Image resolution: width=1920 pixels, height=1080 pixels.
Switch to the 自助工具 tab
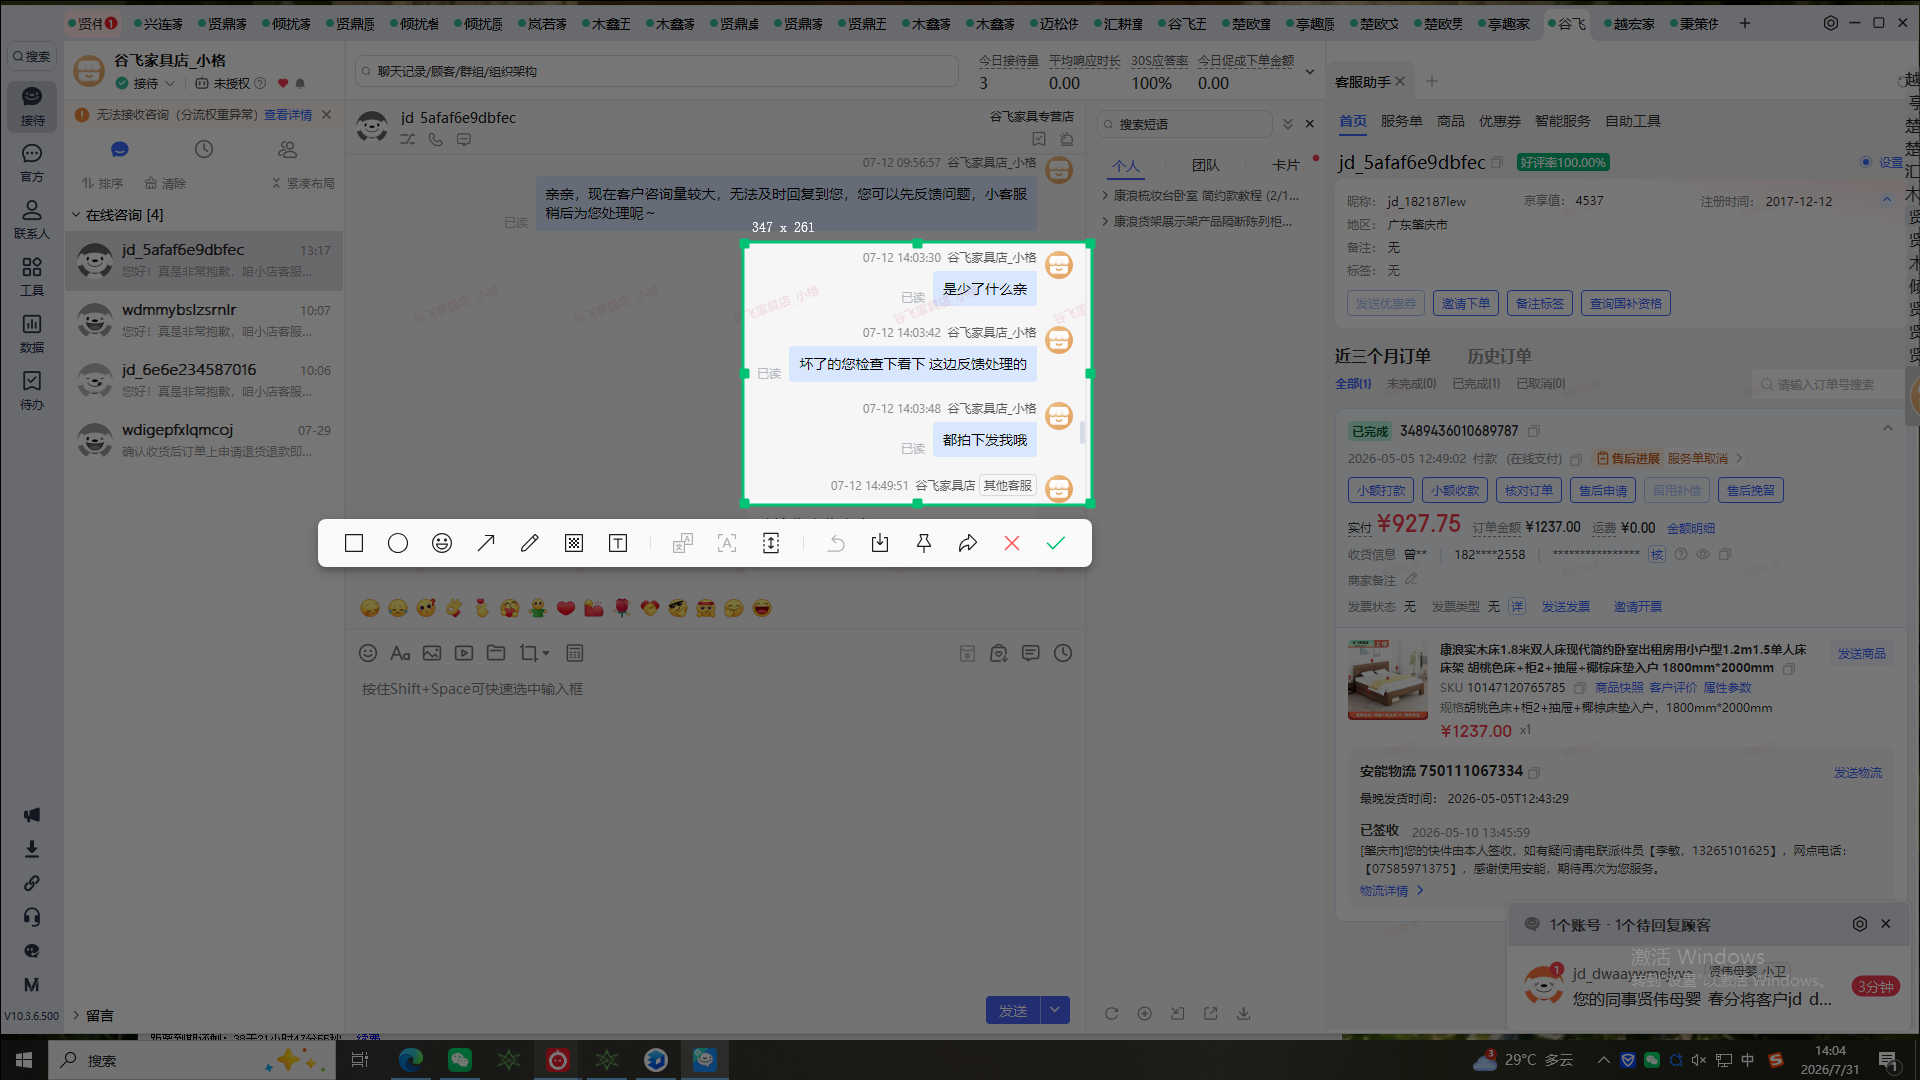tap(1633, 121)
